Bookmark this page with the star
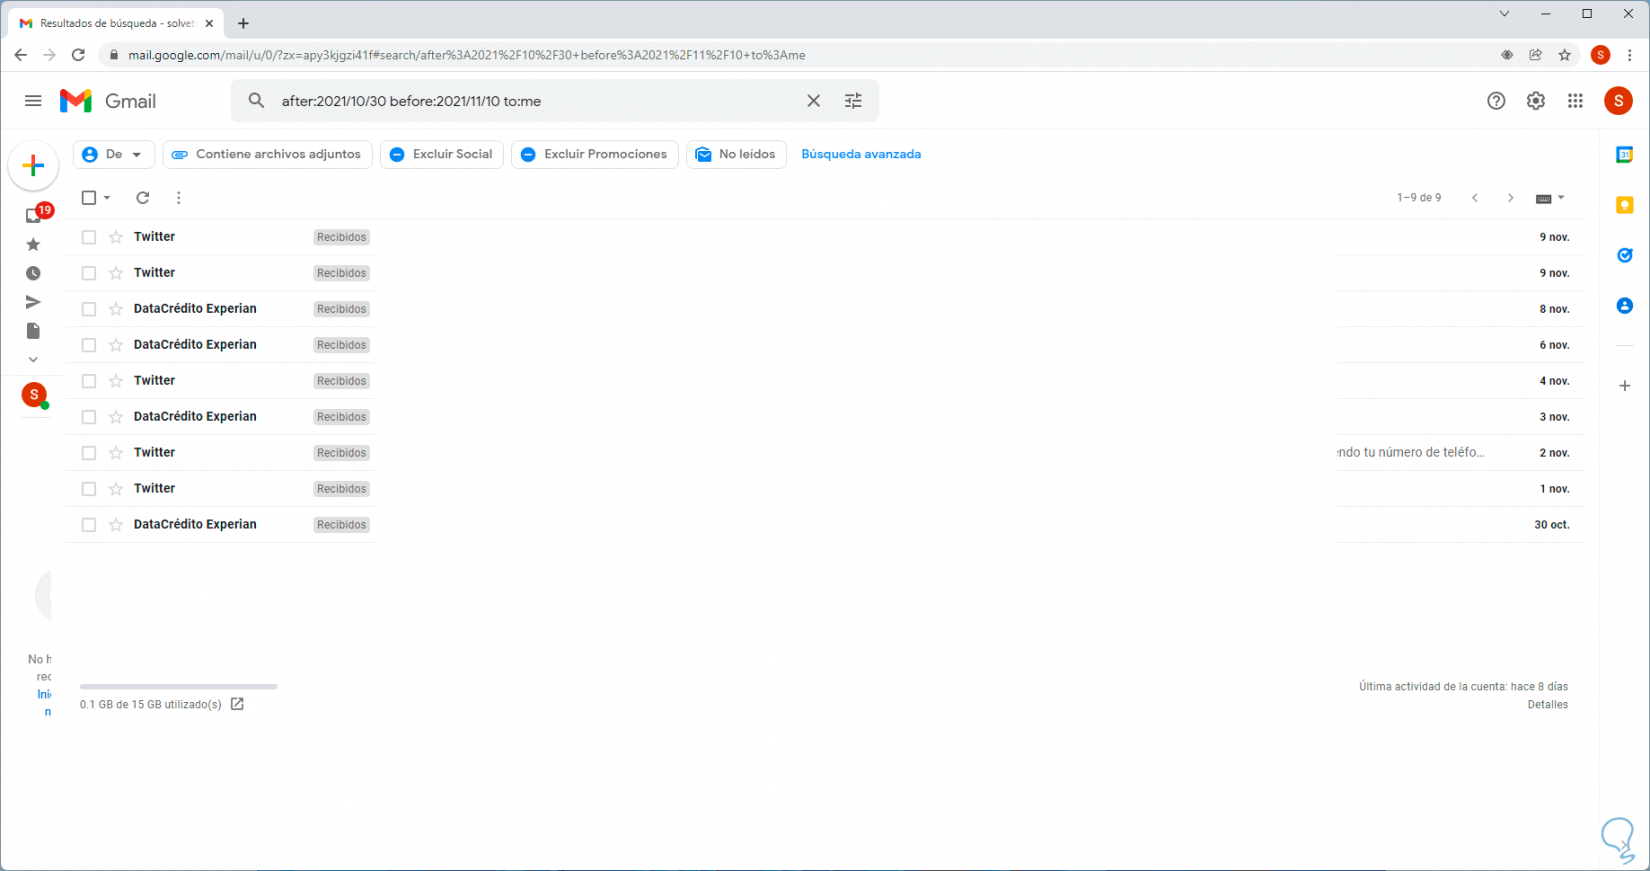The width and height of the screenshot is (1650, 871). tap(1565, 55)
